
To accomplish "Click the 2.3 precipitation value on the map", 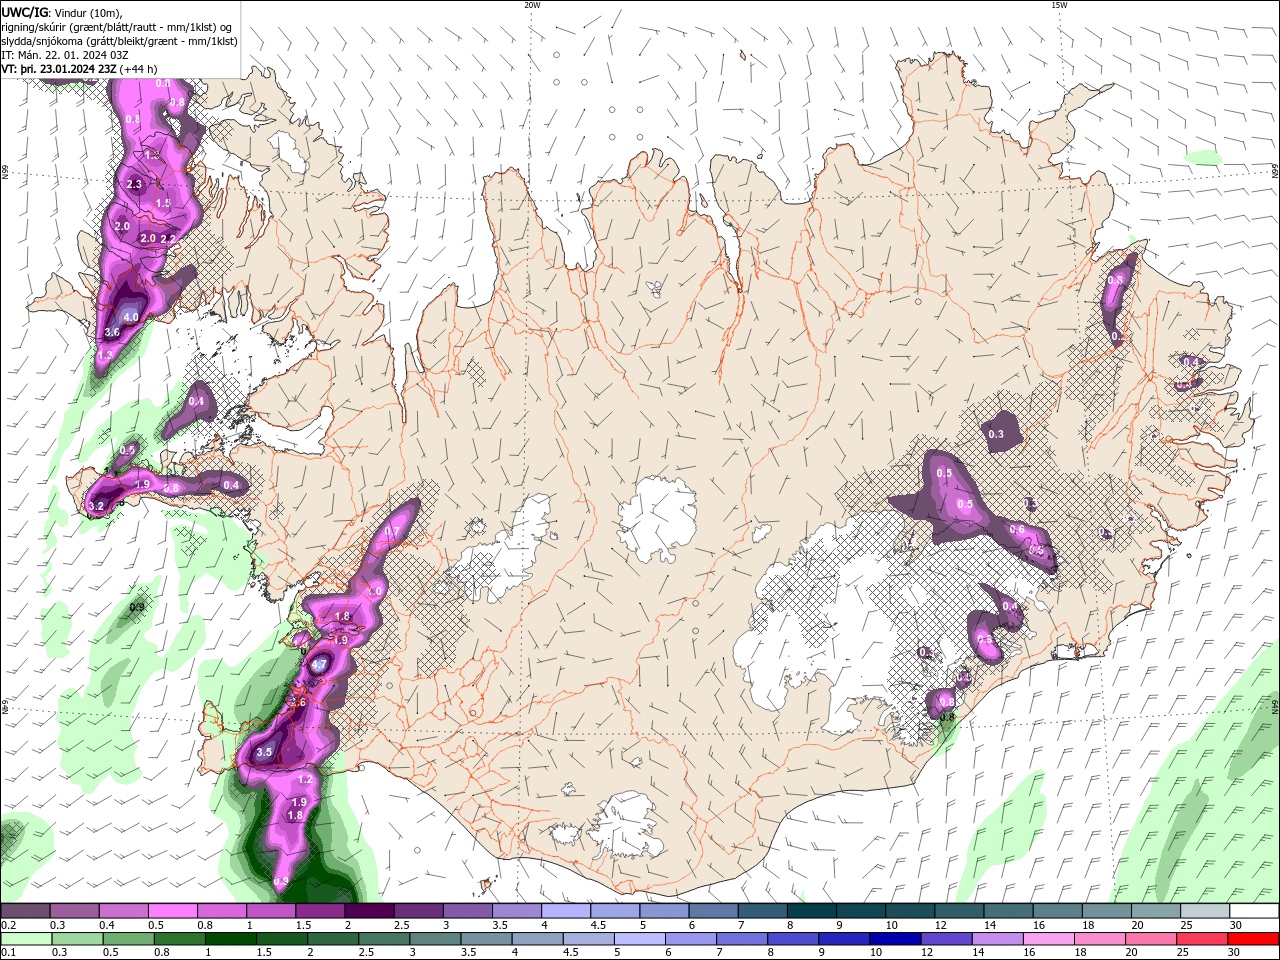I will [135, 185].
